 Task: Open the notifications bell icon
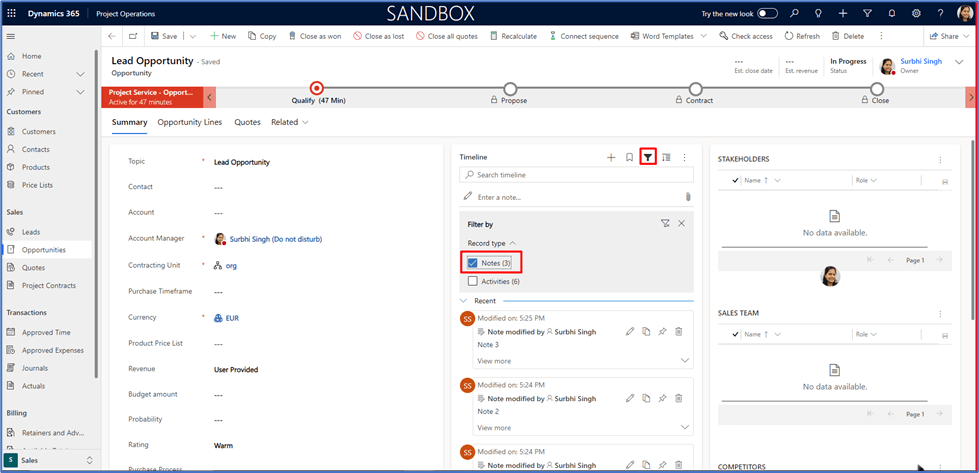[x=891, y=13]
